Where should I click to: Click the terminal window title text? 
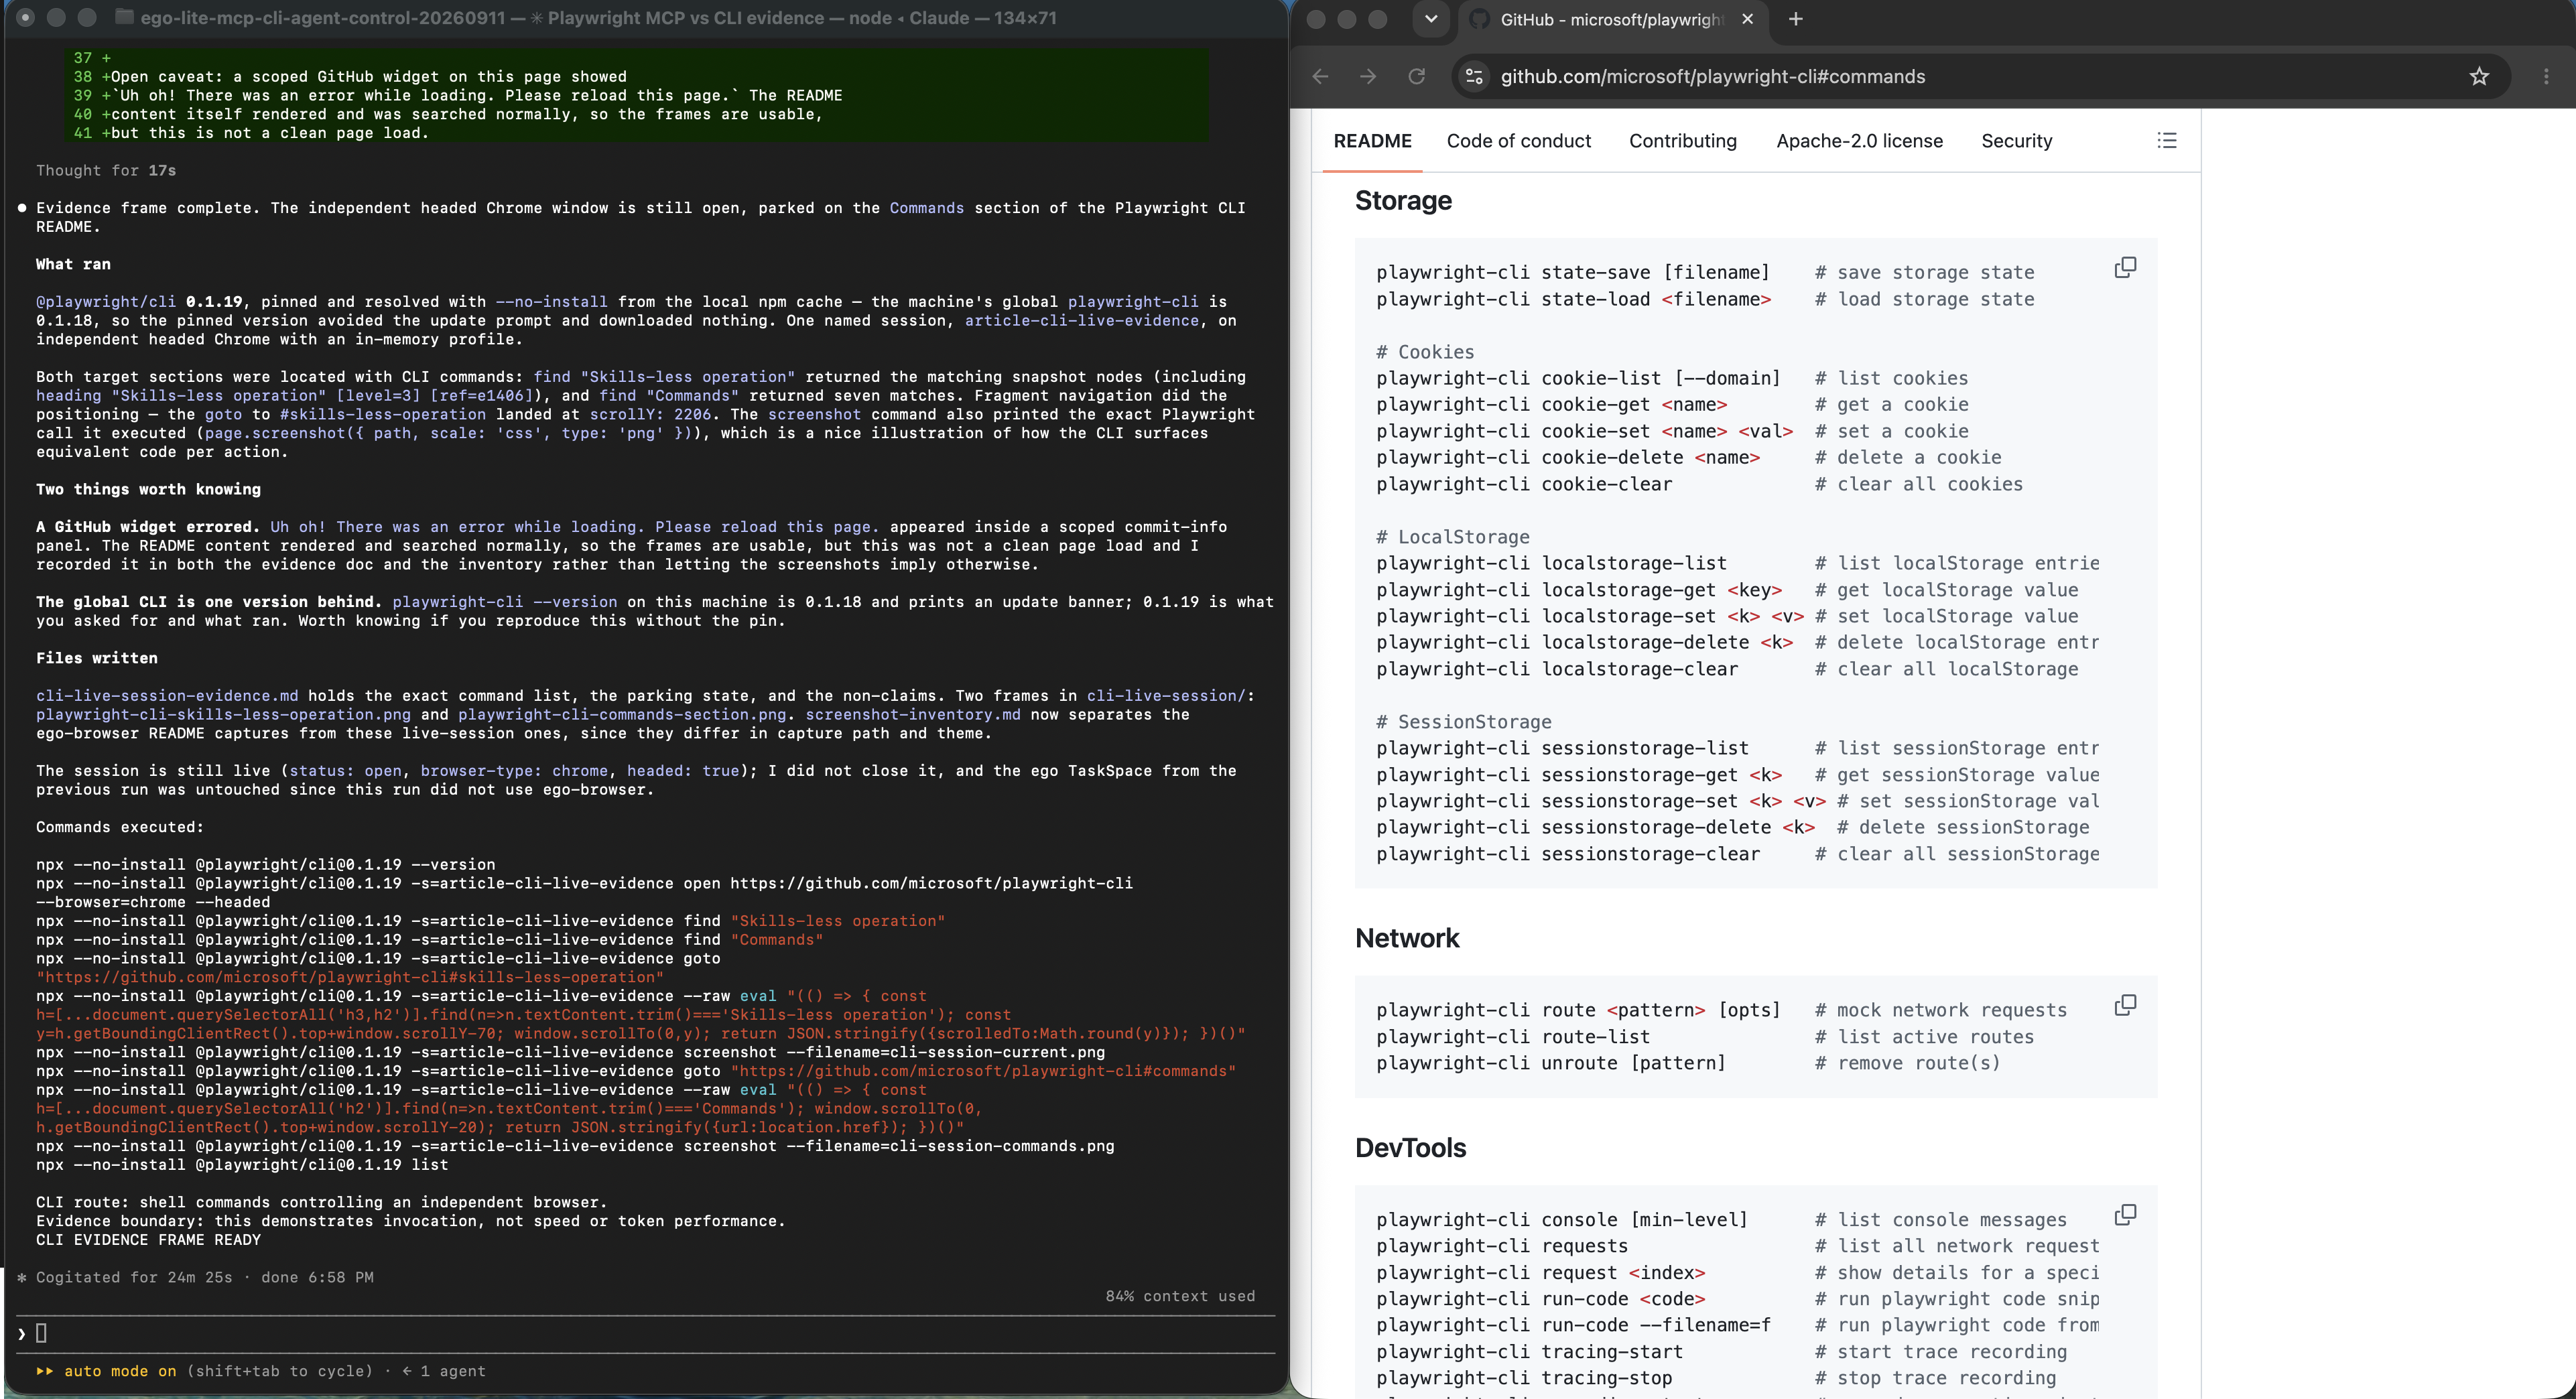pos(598,18)
